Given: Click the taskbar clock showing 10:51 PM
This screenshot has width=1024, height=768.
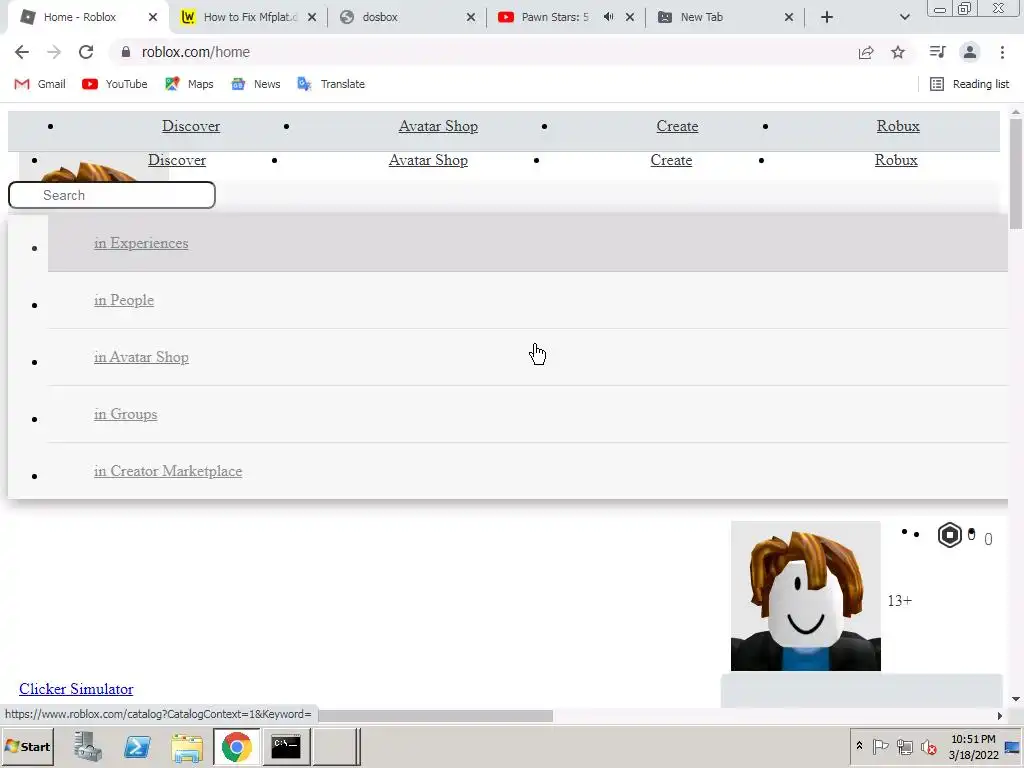Looking at the screenshot, I should point(973,747).
